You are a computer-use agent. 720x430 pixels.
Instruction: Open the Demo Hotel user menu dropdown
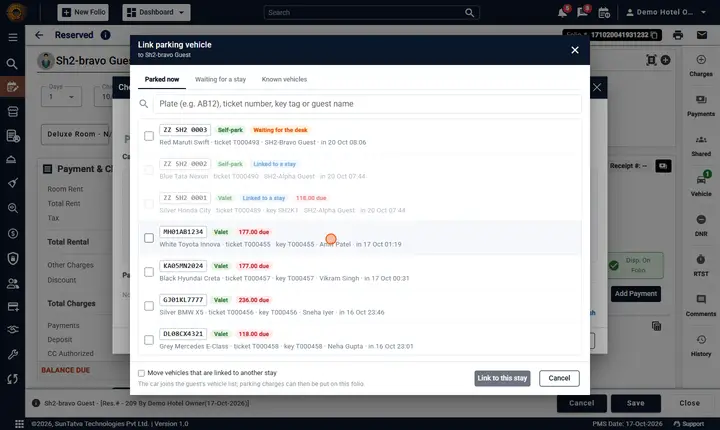click(666, 12)
